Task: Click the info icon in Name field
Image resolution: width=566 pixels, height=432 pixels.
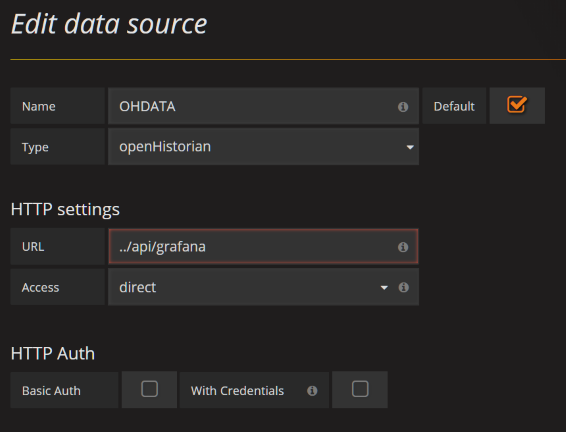Action: point(403,107)
